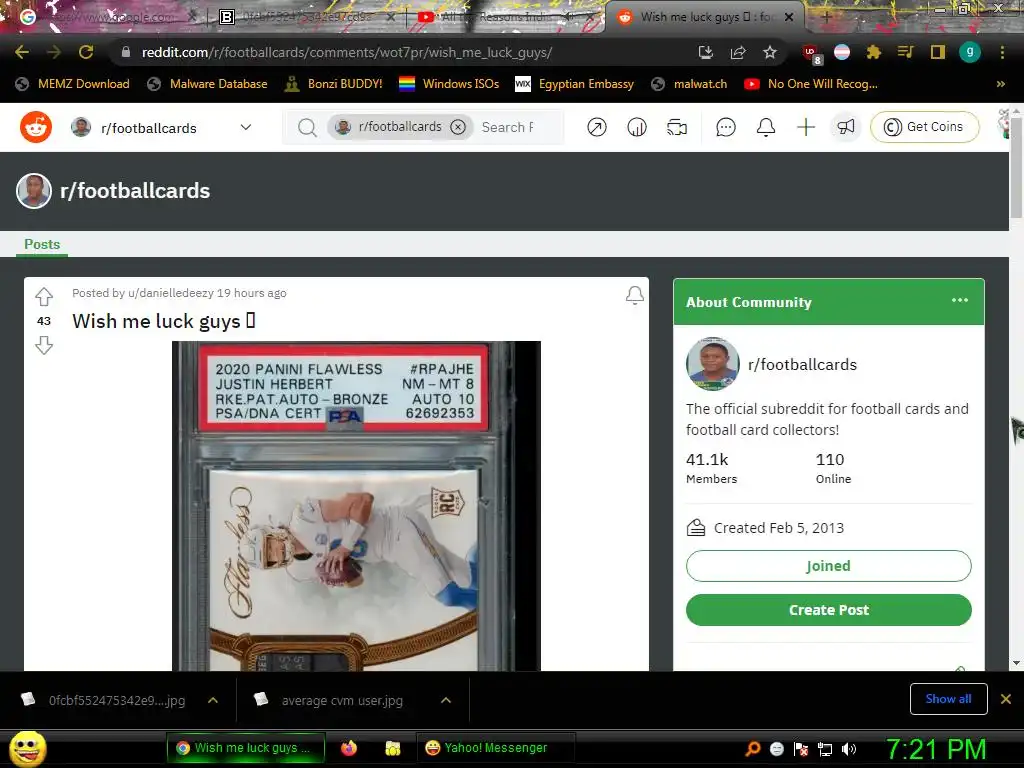1024x768 pixels.
Task: Open the Extensions puzzle icon
Action: 874,52
